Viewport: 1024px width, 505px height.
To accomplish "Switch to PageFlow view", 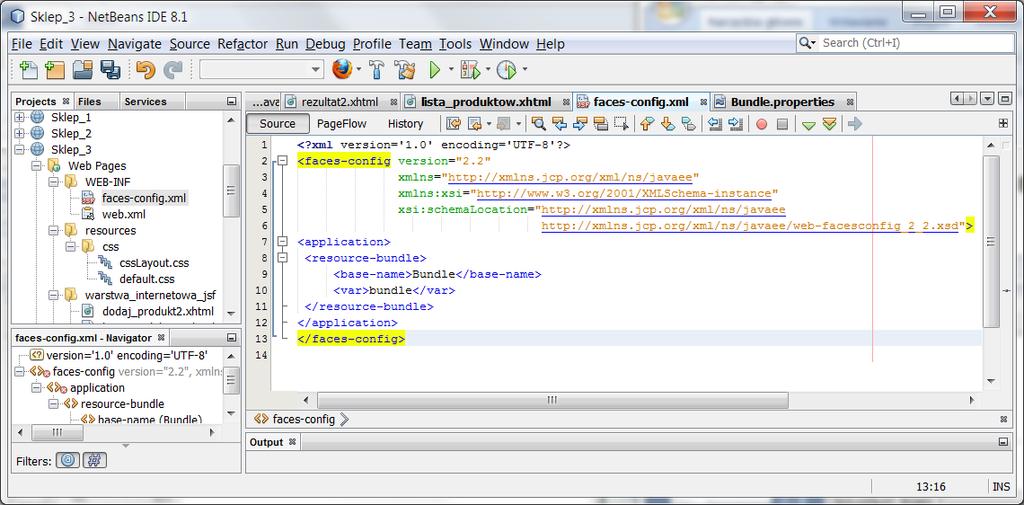I will pos(342,123).
